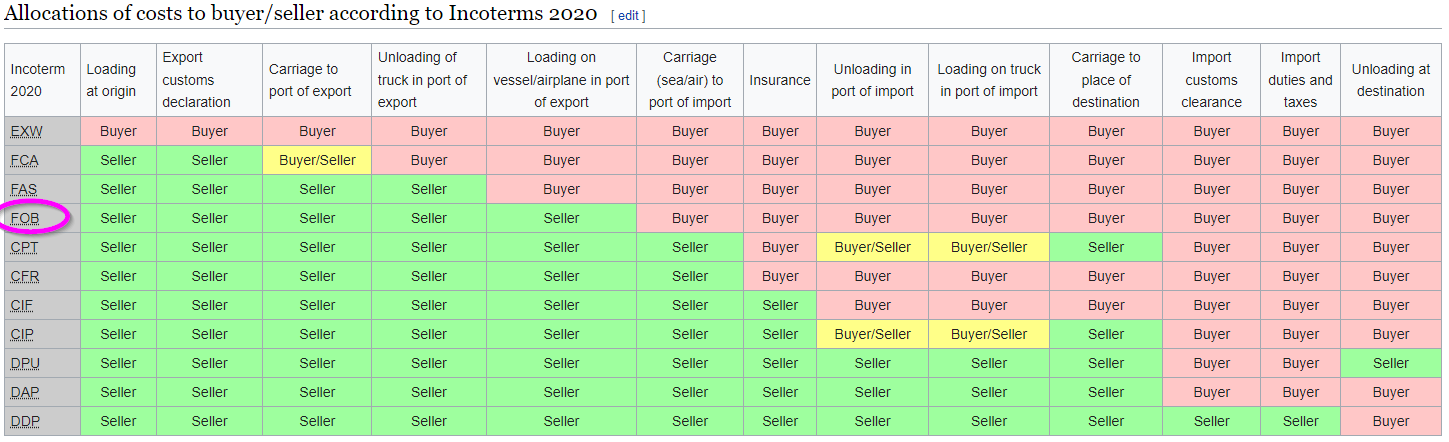
Task: Select the DPU row label
Action: [x=25, y=363]
